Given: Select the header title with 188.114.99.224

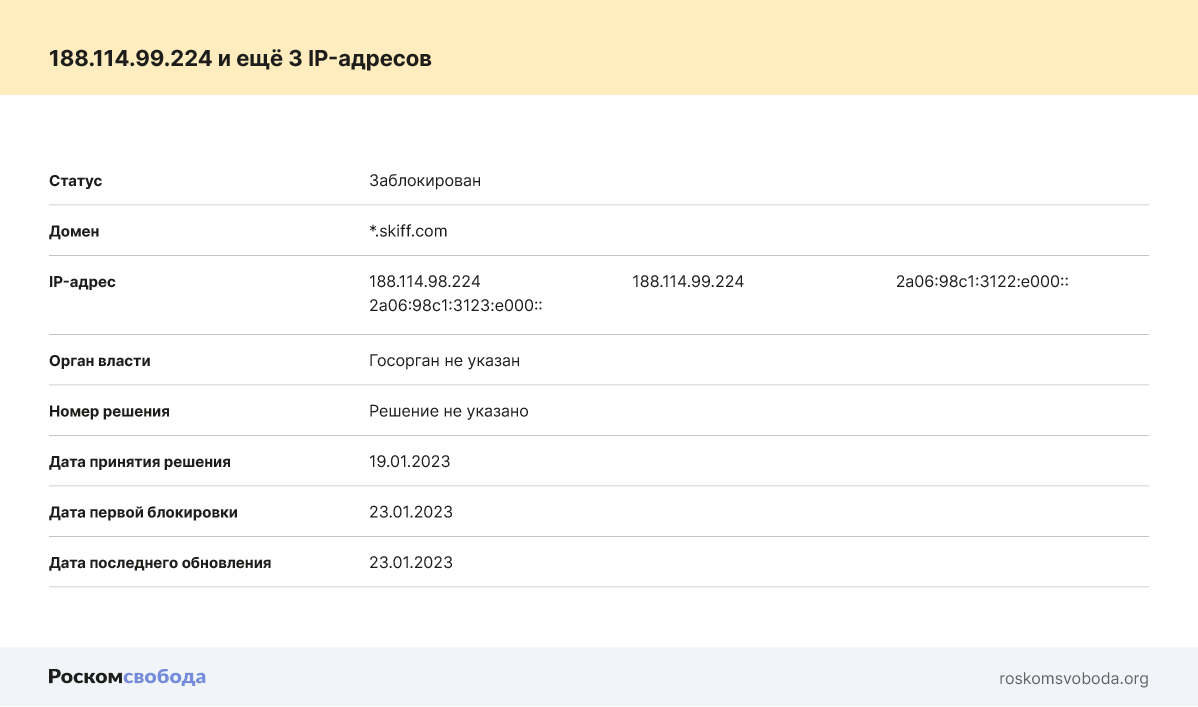Looking at the screenshot, I should (x=240, y=58).
